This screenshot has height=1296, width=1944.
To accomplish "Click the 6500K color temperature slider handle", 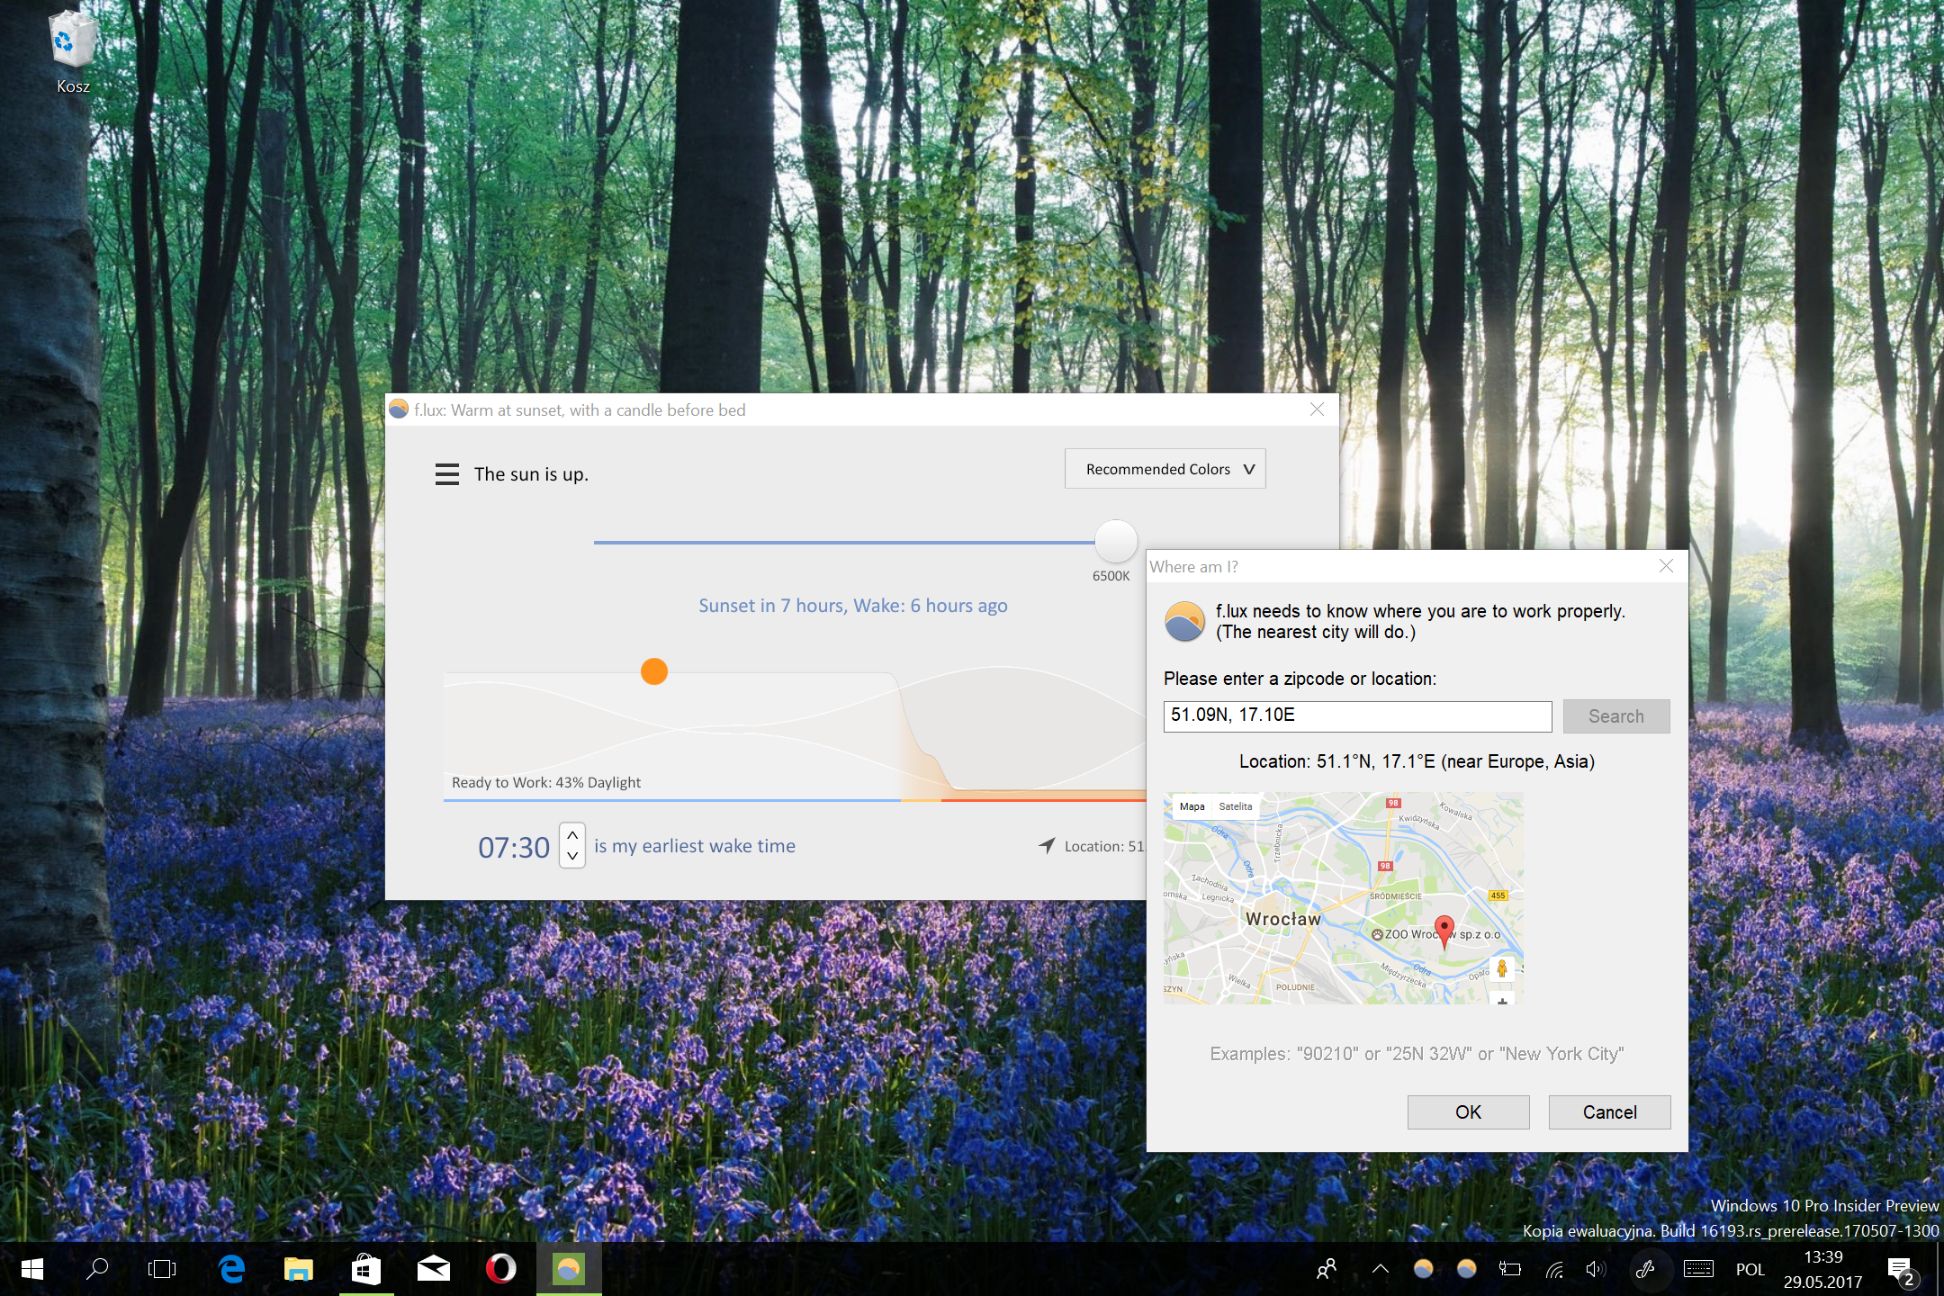I will pyautogui.click(x=1116, y=541).
